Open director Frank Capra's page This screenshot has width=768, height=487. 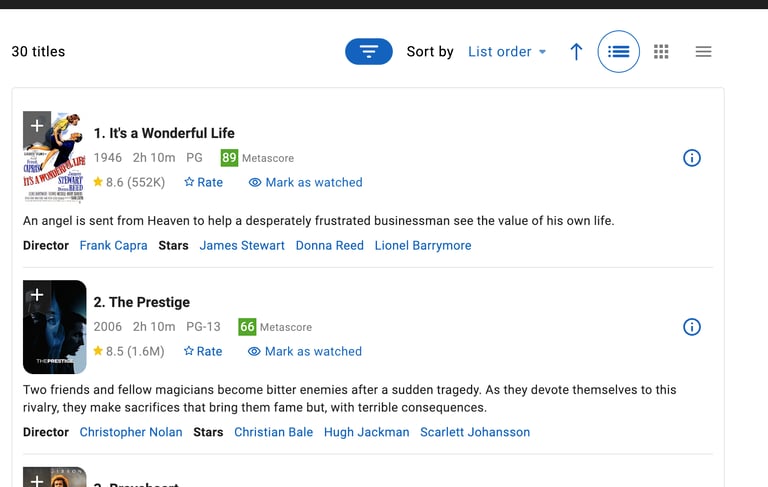coord(113,246)
